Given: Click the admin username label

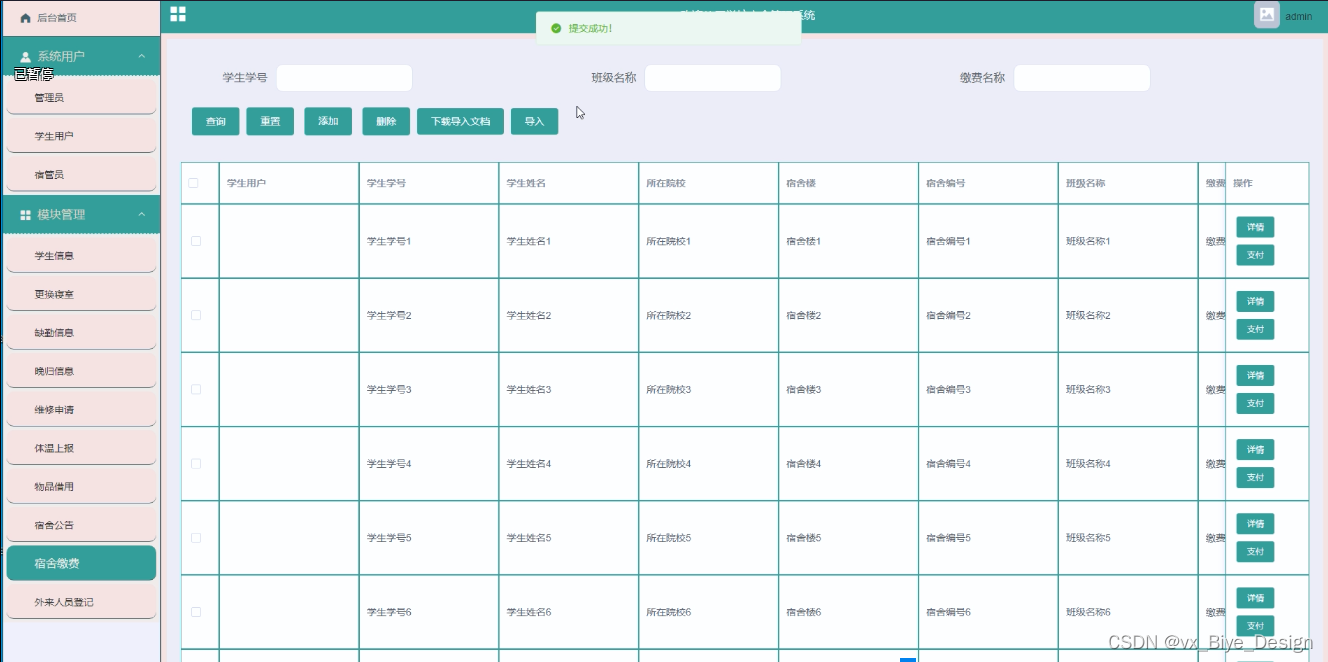Looking at the screenshot, I should (1298, 16).
